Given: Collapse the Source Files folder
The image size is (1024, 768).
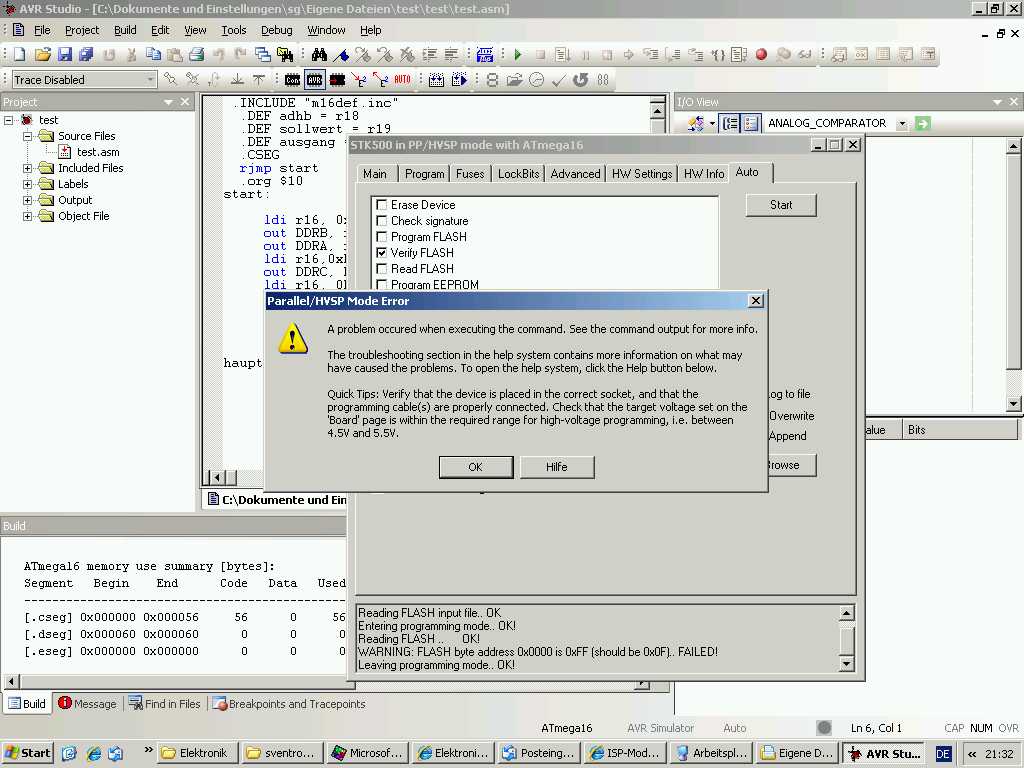Looking at the screenshot, I should [x=27, y=136].
